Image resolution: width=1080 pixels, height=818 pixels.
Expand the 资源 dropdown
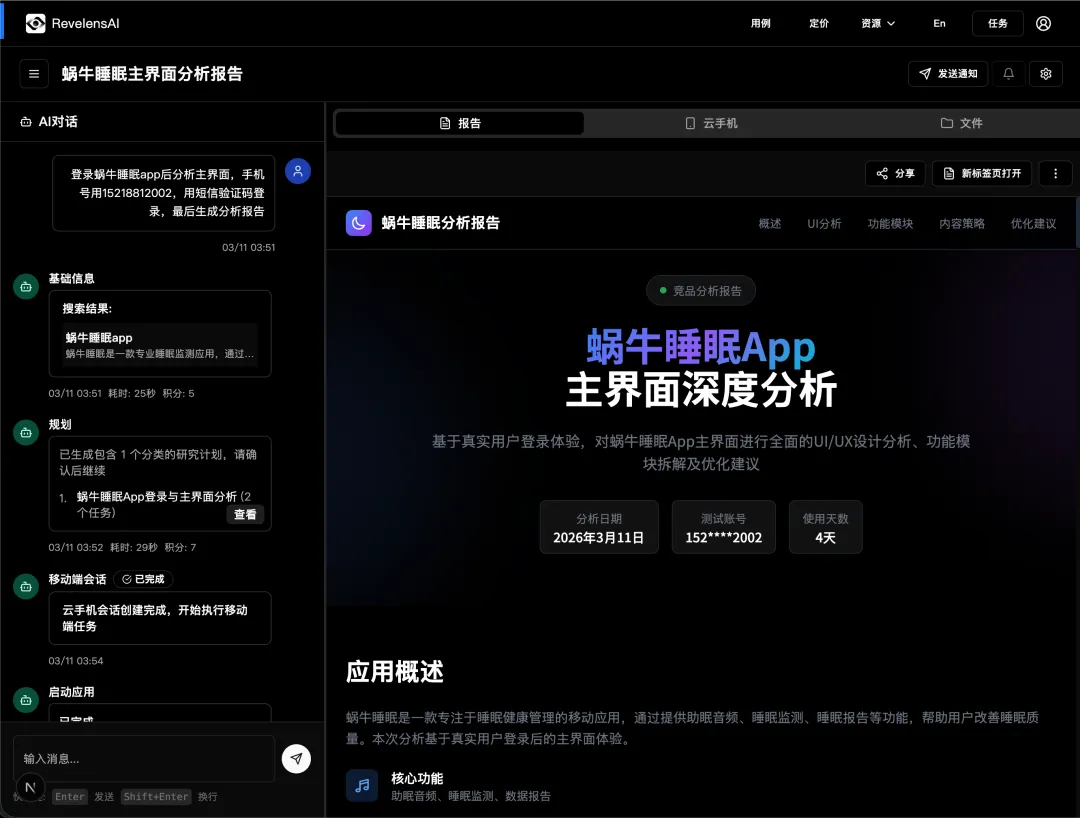coord(878,23)
